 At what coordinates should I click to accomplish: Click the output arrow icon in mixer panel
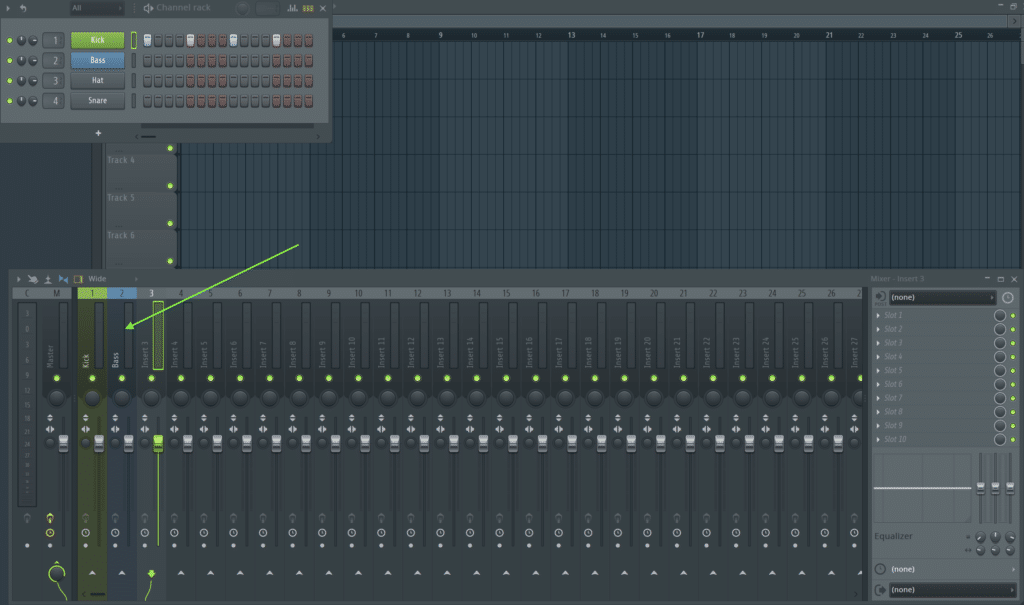point(880,589)
